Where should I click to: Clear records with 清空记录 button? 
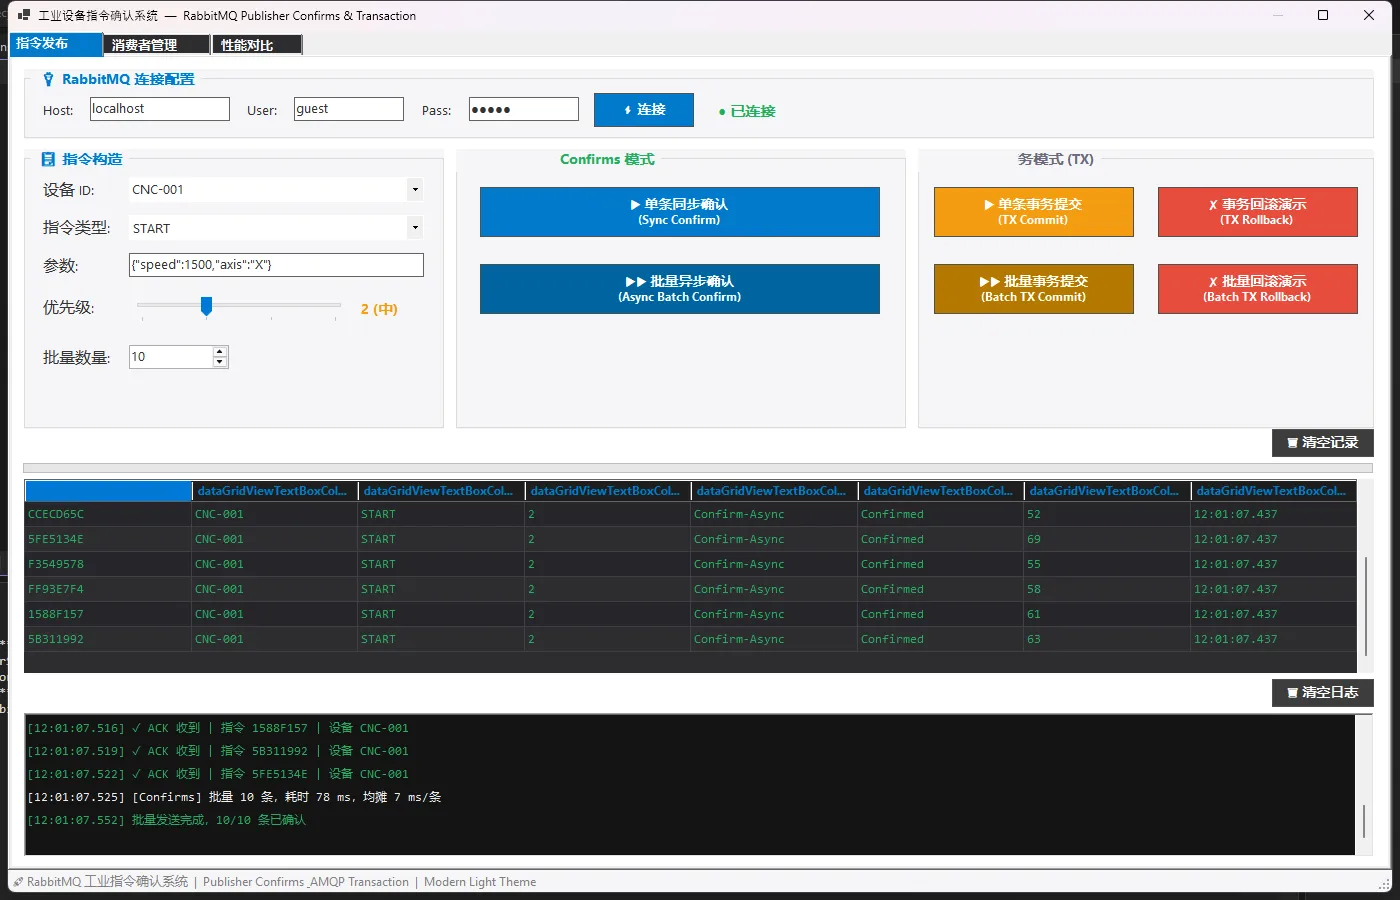[1322, 443]
